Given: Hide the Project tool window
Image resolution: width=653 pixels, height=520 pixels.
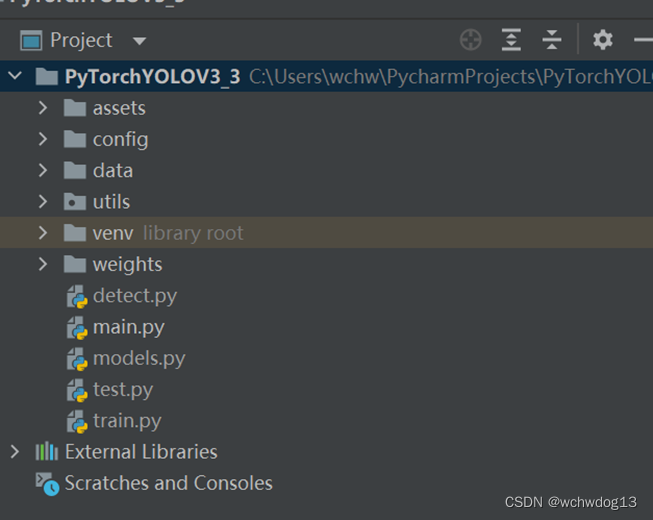Looking at the screenshot, I should pyautogui.click(x=643, y=40).
